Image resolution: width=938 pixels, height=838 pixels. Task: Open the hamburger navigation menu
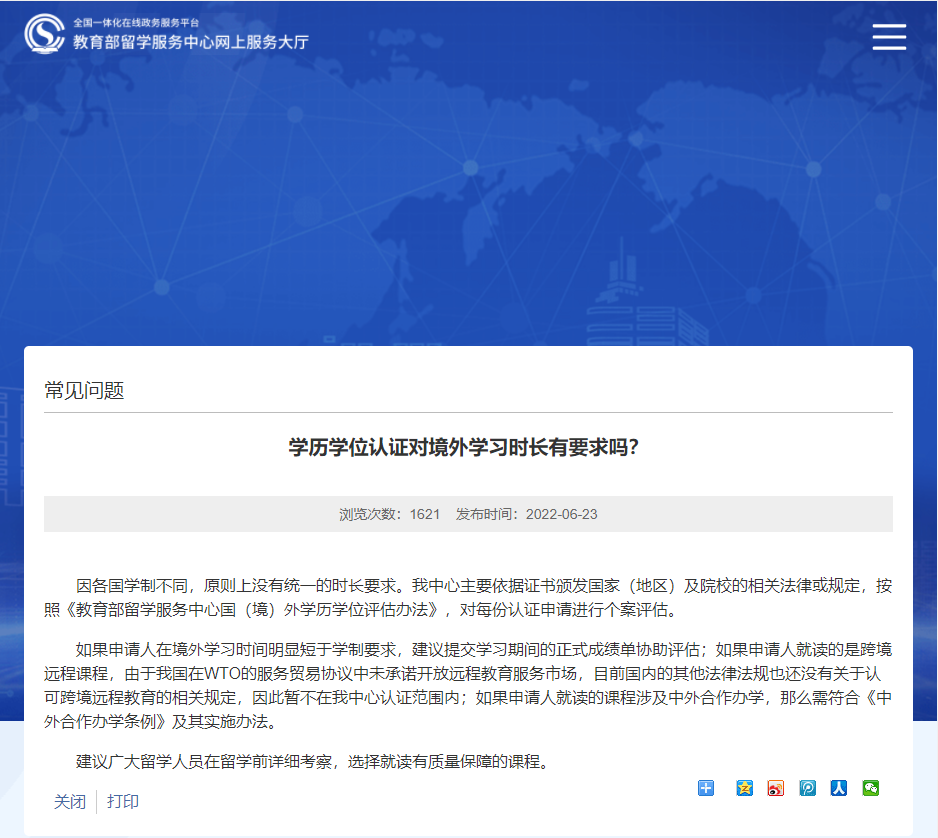pos(888,37)
